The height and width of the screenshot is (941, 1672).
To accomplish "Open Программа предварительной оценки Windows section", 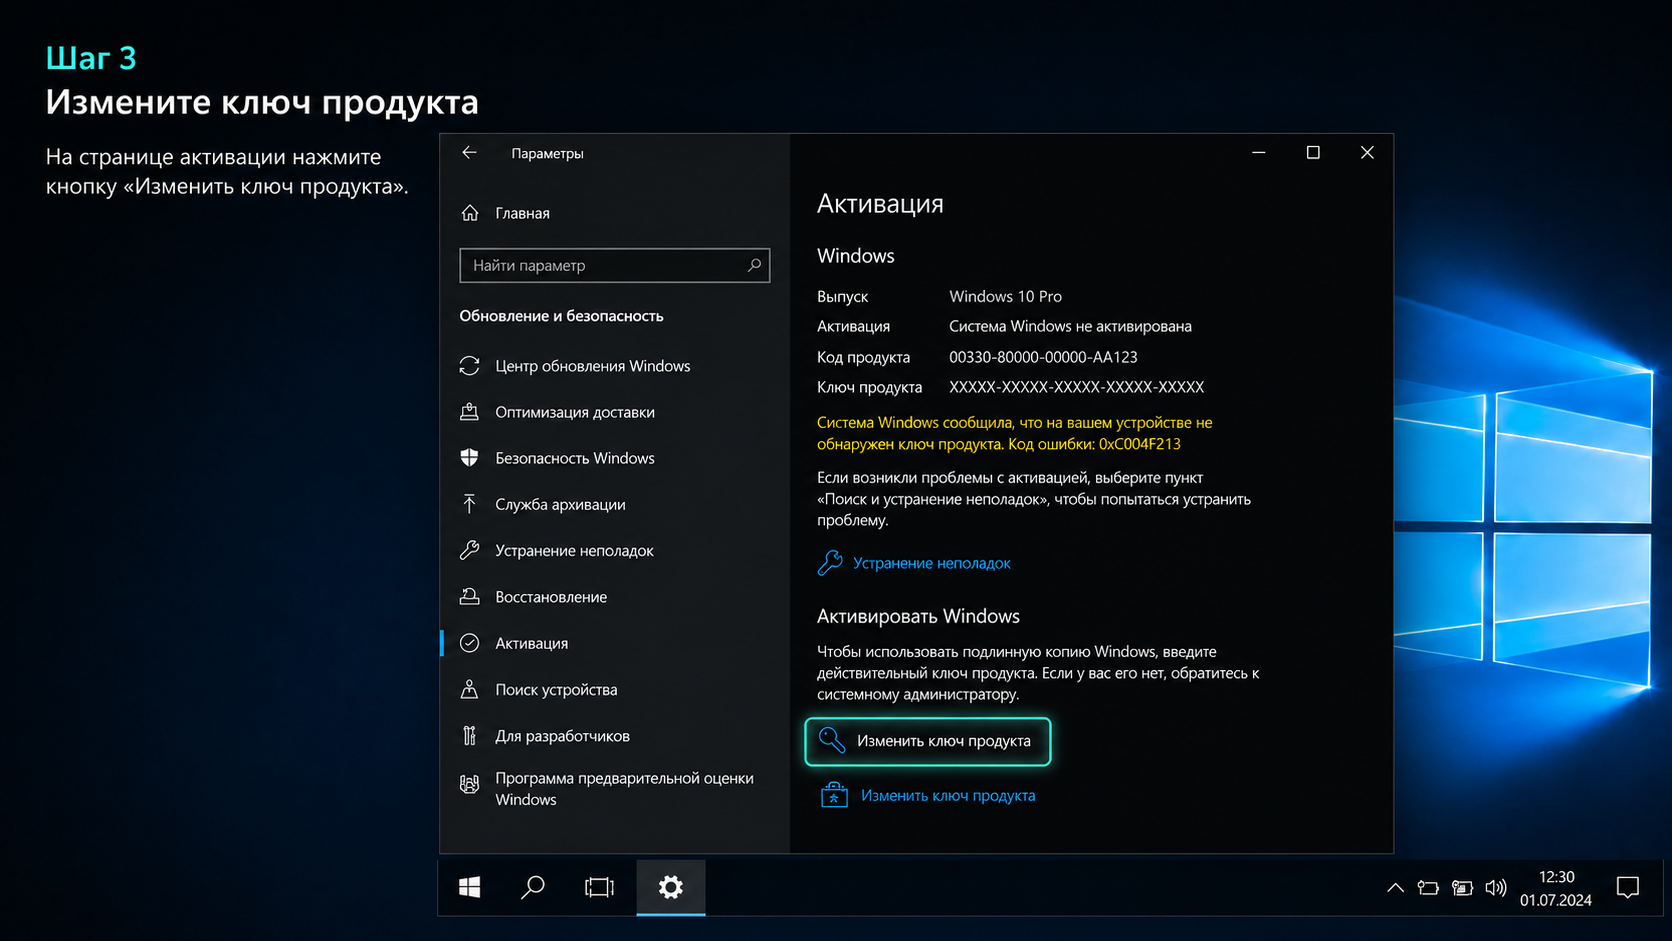I will coord(624,789).
